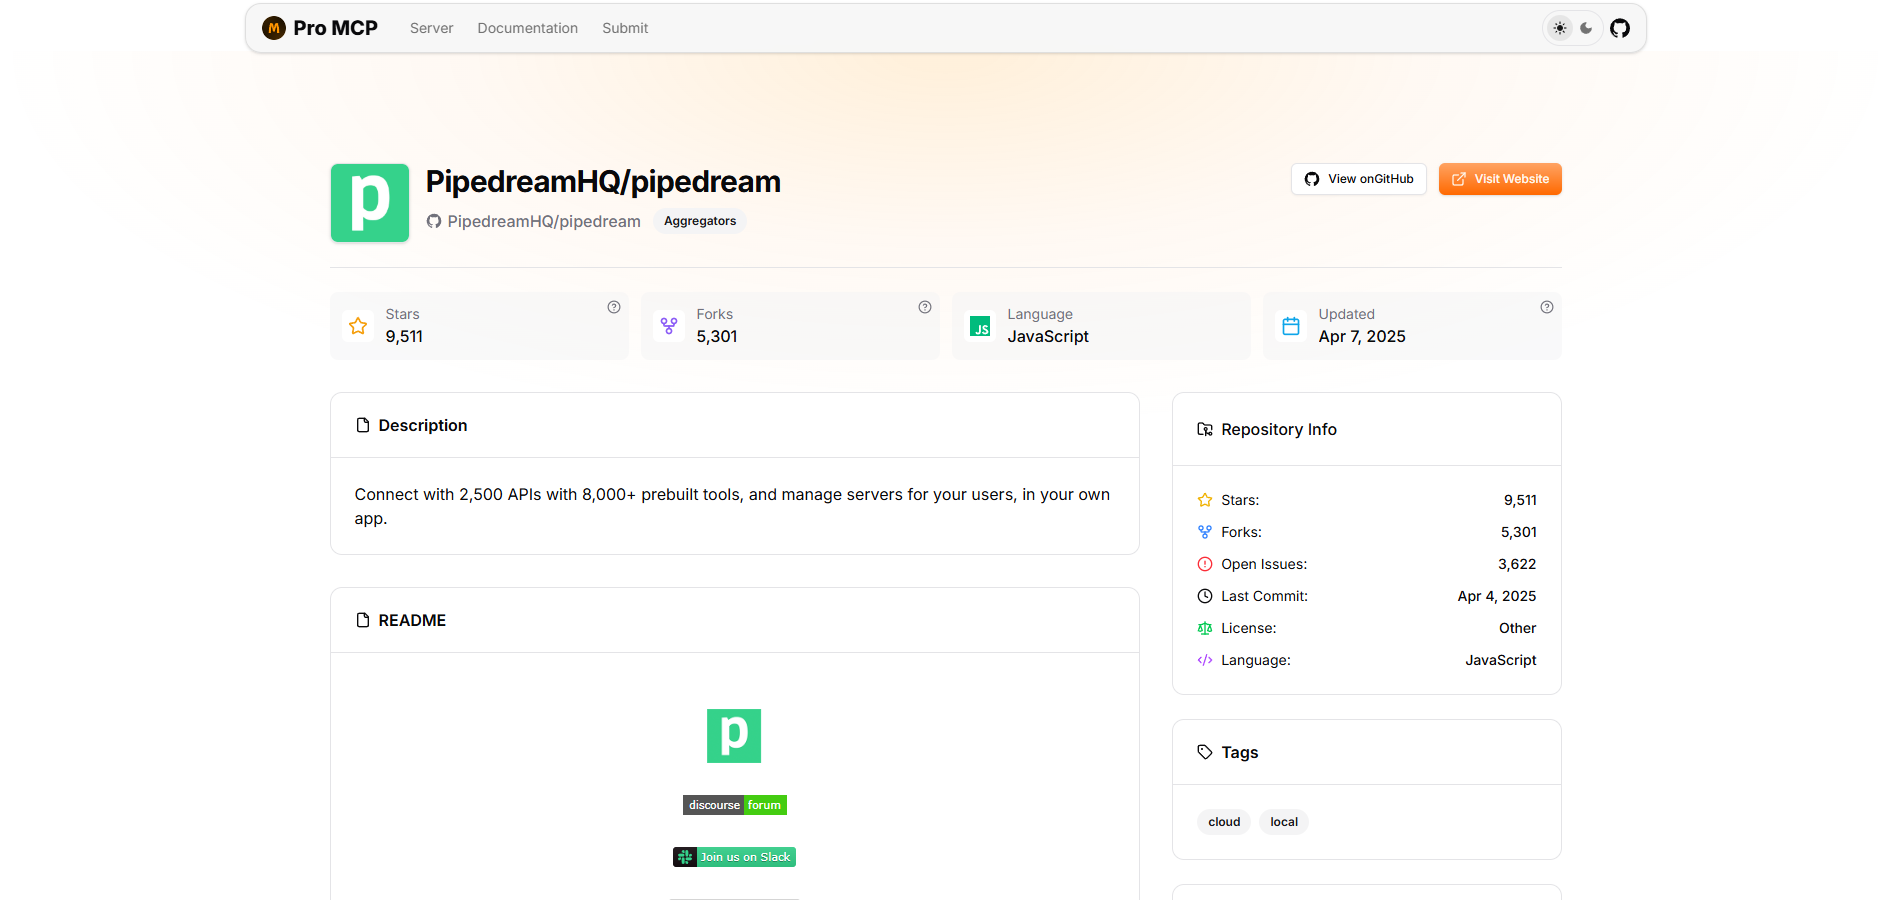Click the '9,511' value in Stars card

tap(404, 336)
